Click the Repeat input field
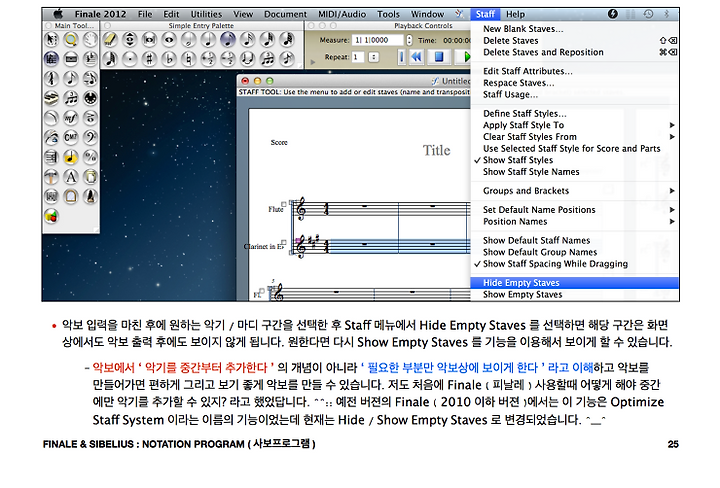This screenshot has height=488, width=720. click(358, 57)
